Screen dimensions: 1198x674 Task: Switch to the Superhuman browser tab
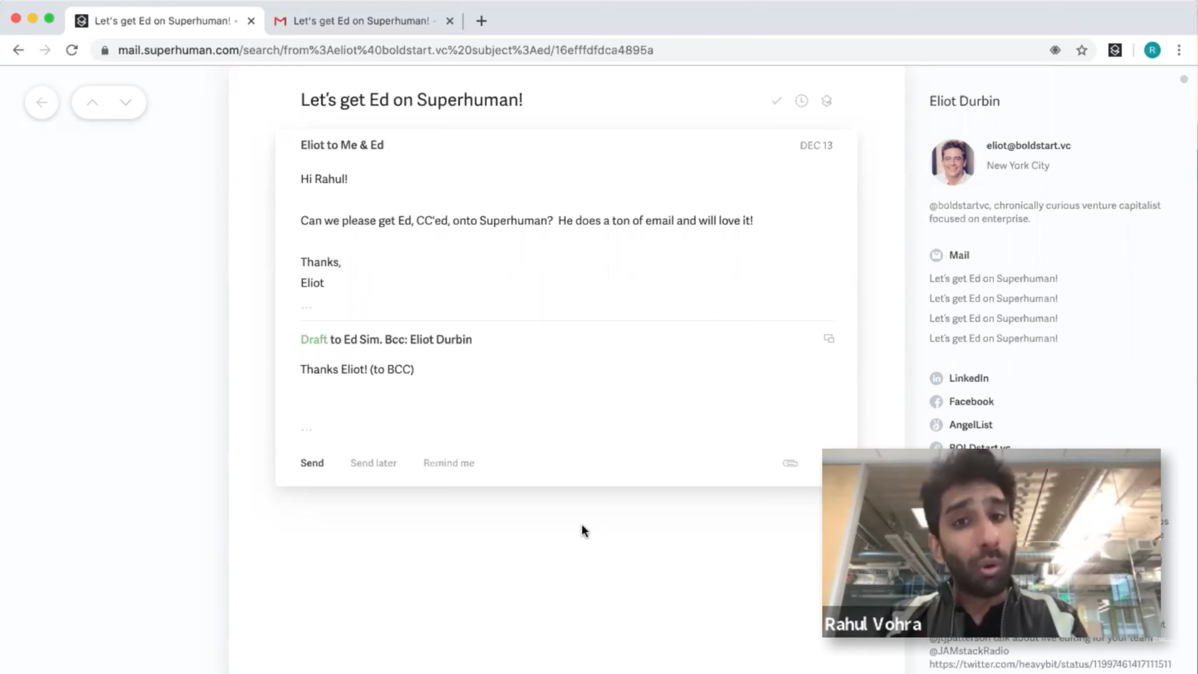coord(164,21)
